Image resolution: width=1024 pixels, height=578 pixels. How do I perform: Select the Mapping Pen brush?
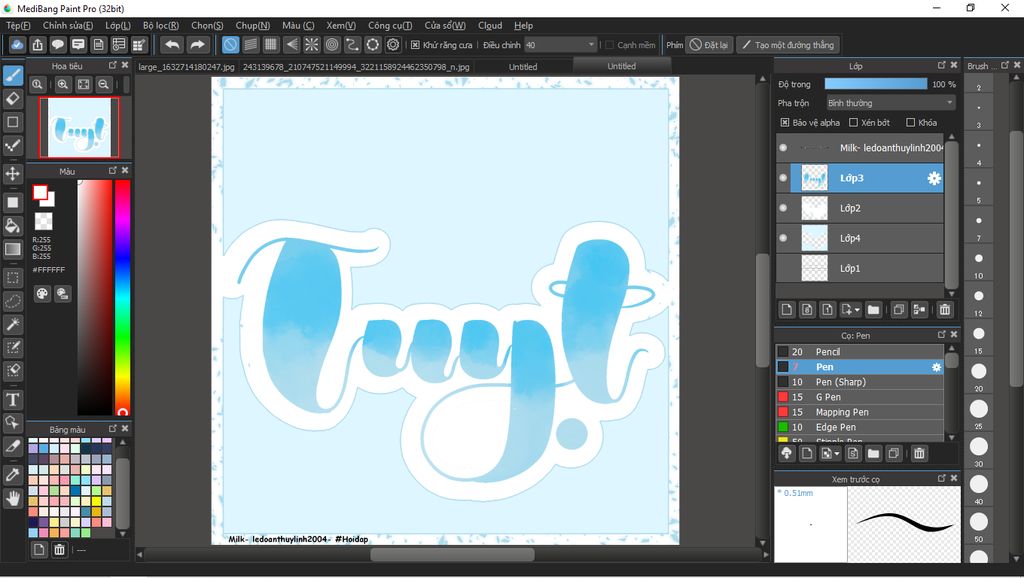[860, 412]
